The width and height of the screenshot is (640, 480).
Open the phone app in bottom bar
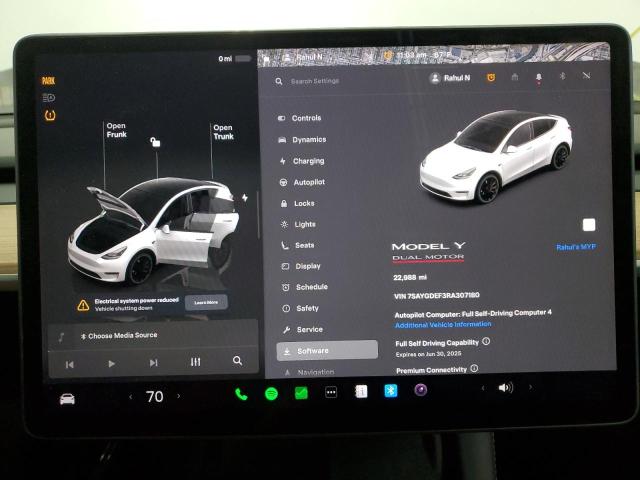[241, 394]
